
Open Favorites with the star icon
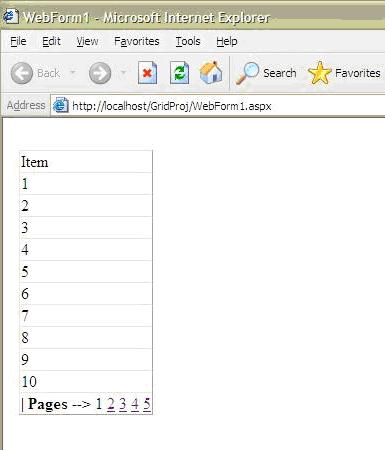point(319,73)
